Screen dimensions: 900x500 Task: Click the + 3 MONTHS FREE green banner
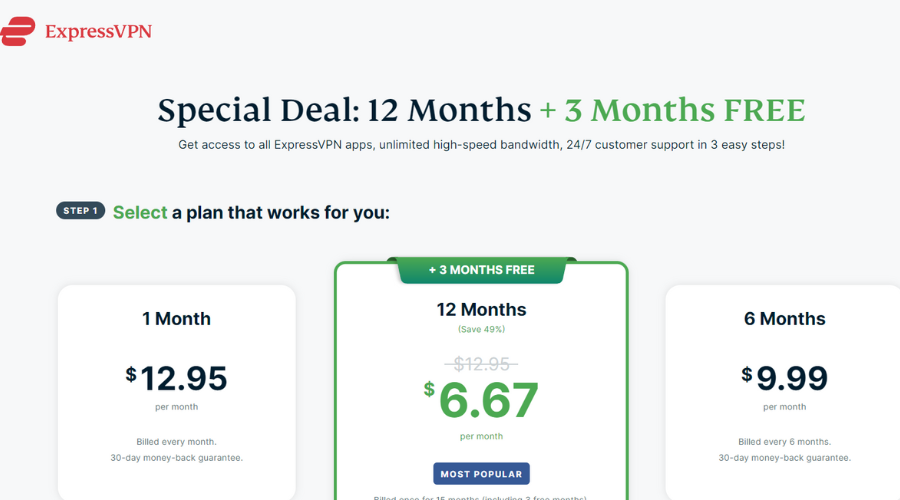(482, 270)
